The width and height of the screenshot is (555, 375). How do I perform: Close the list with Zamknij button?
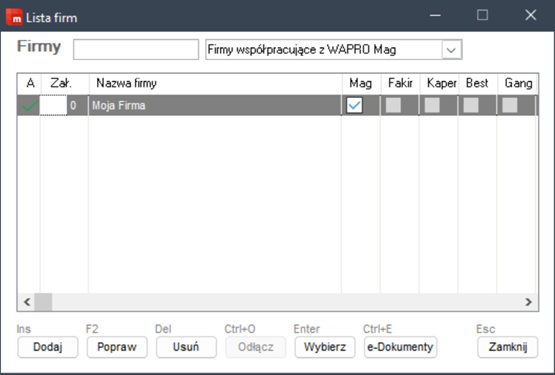tap(508, 347)
